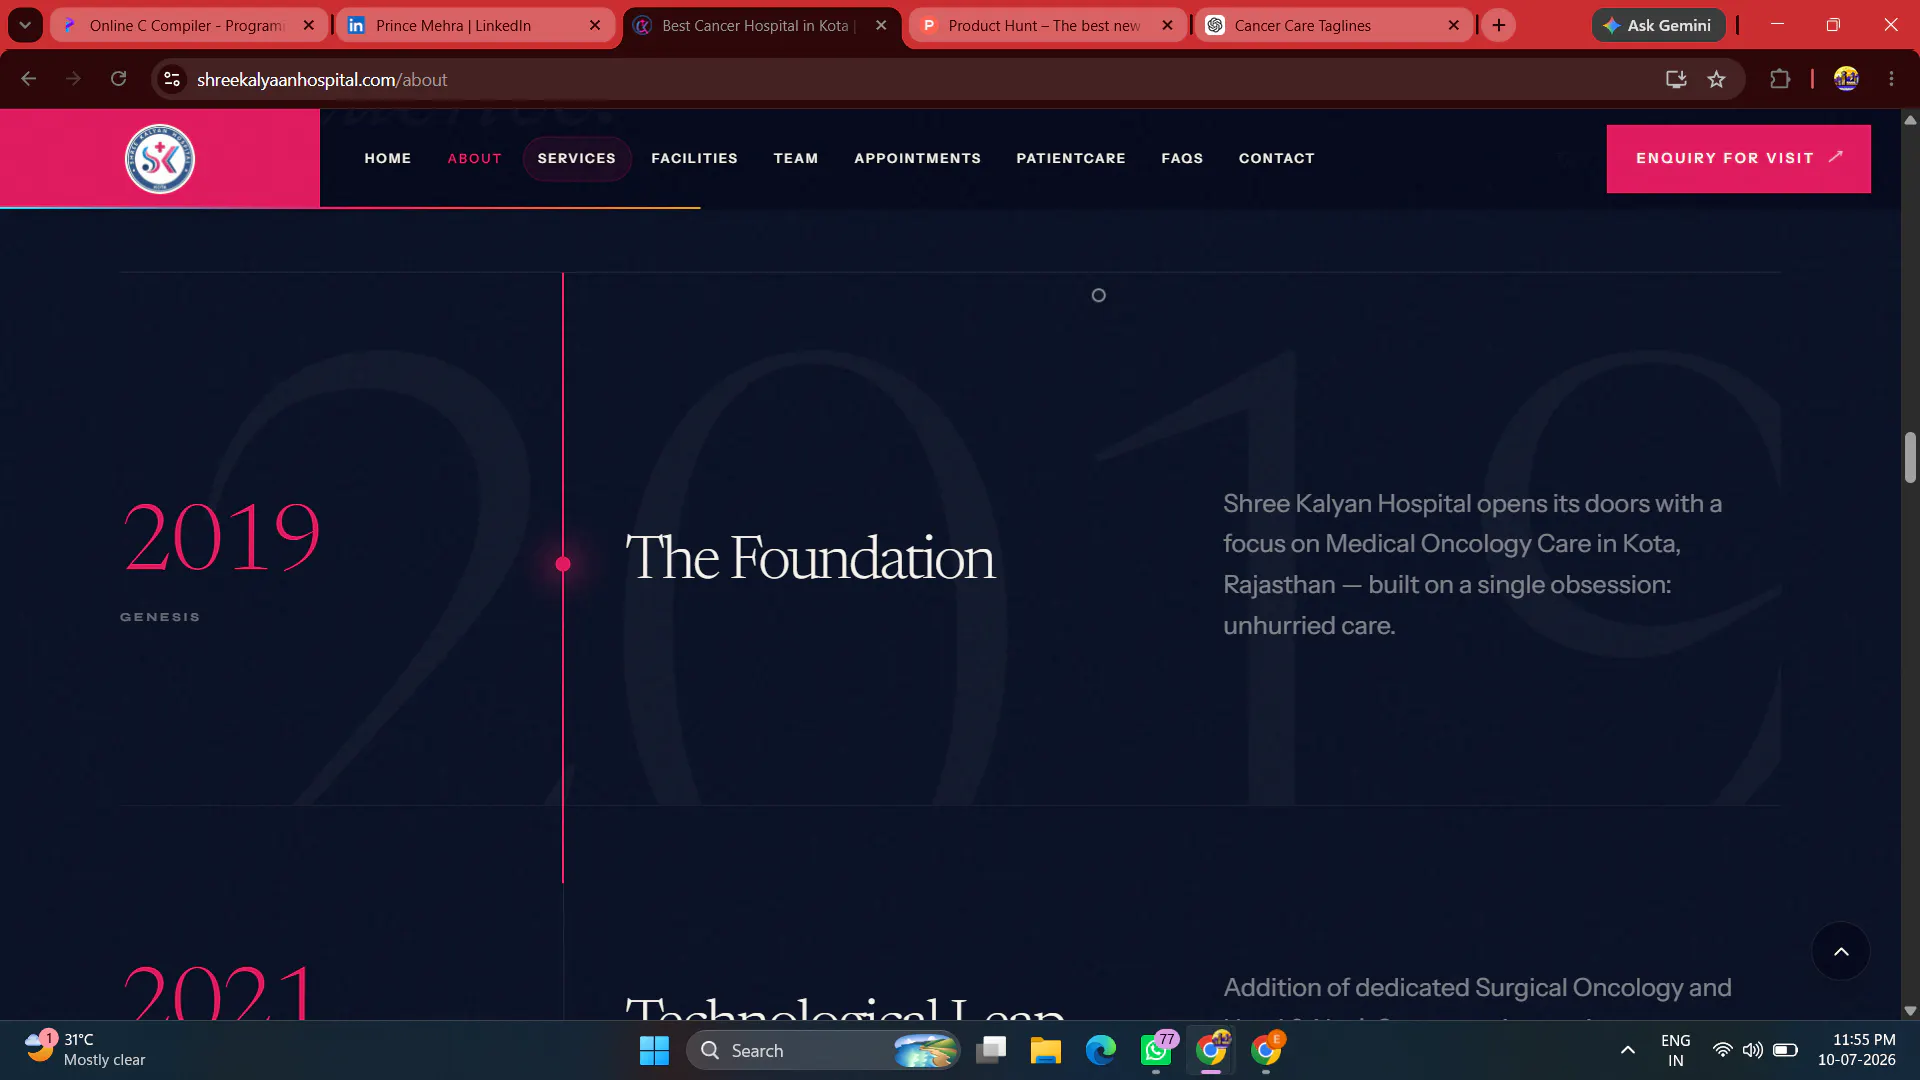This screenshot has width=1920, height=1080.
Task: Check the battery status icon
Action: [1785, 1050]
